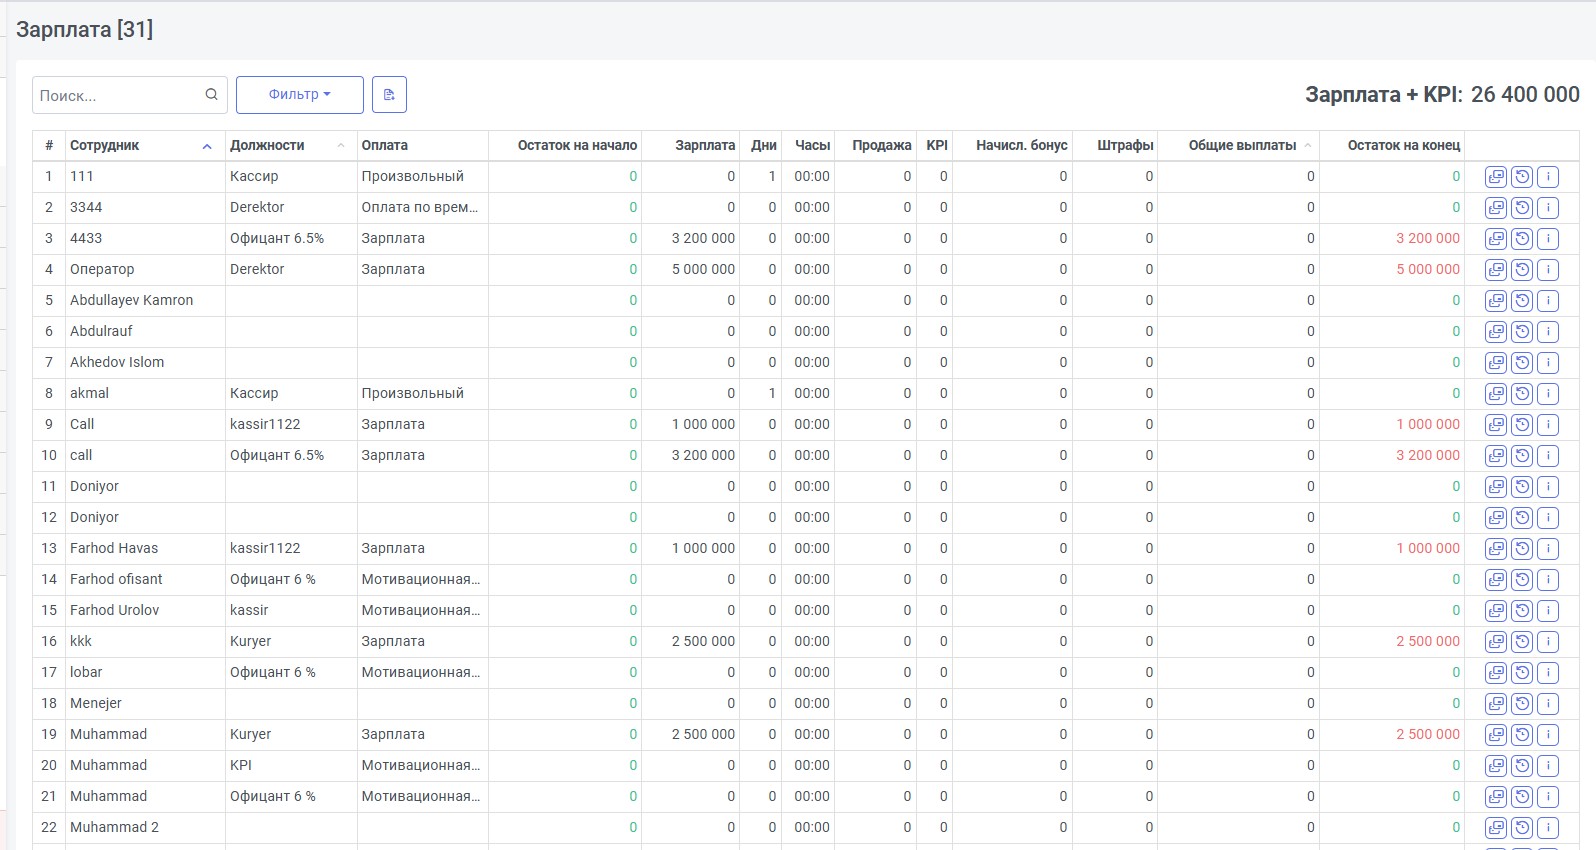1596x850 pixels.
Task: Select the Farhod Urolov table row
Action: [806, 611]
